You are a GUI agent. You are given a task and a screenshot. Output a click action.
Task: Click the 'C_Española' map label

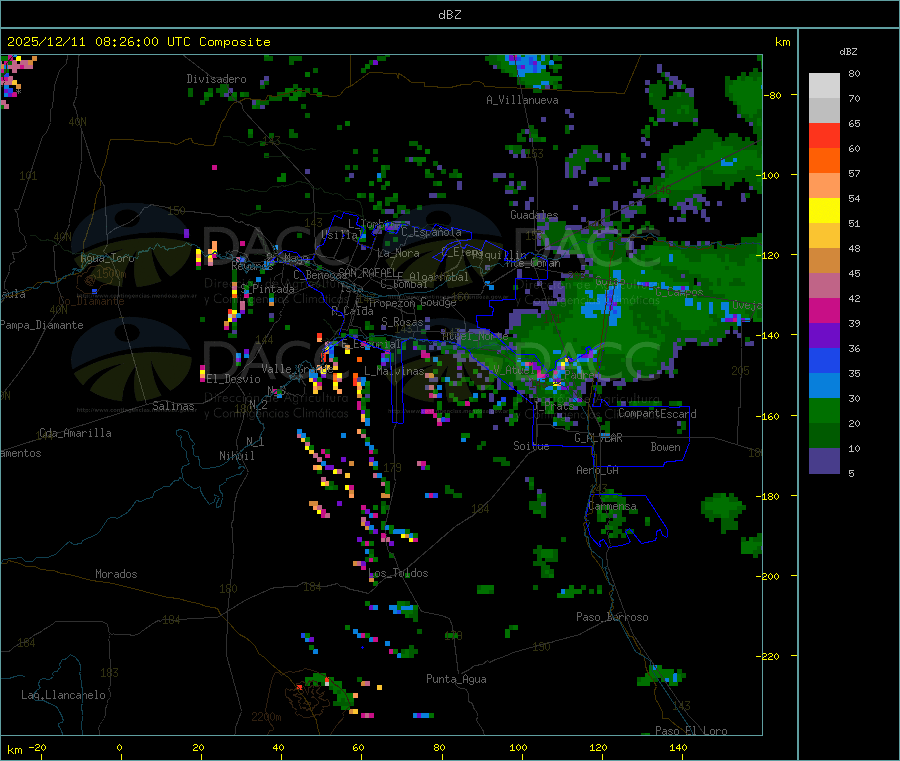coord(432,232)
